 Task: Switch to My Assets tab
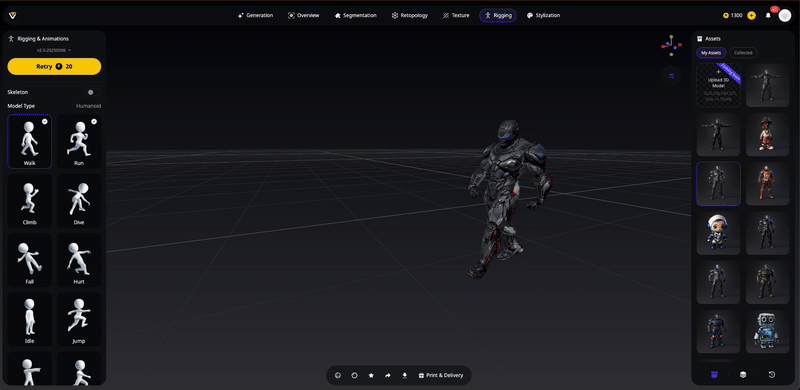tap(711, 53)
